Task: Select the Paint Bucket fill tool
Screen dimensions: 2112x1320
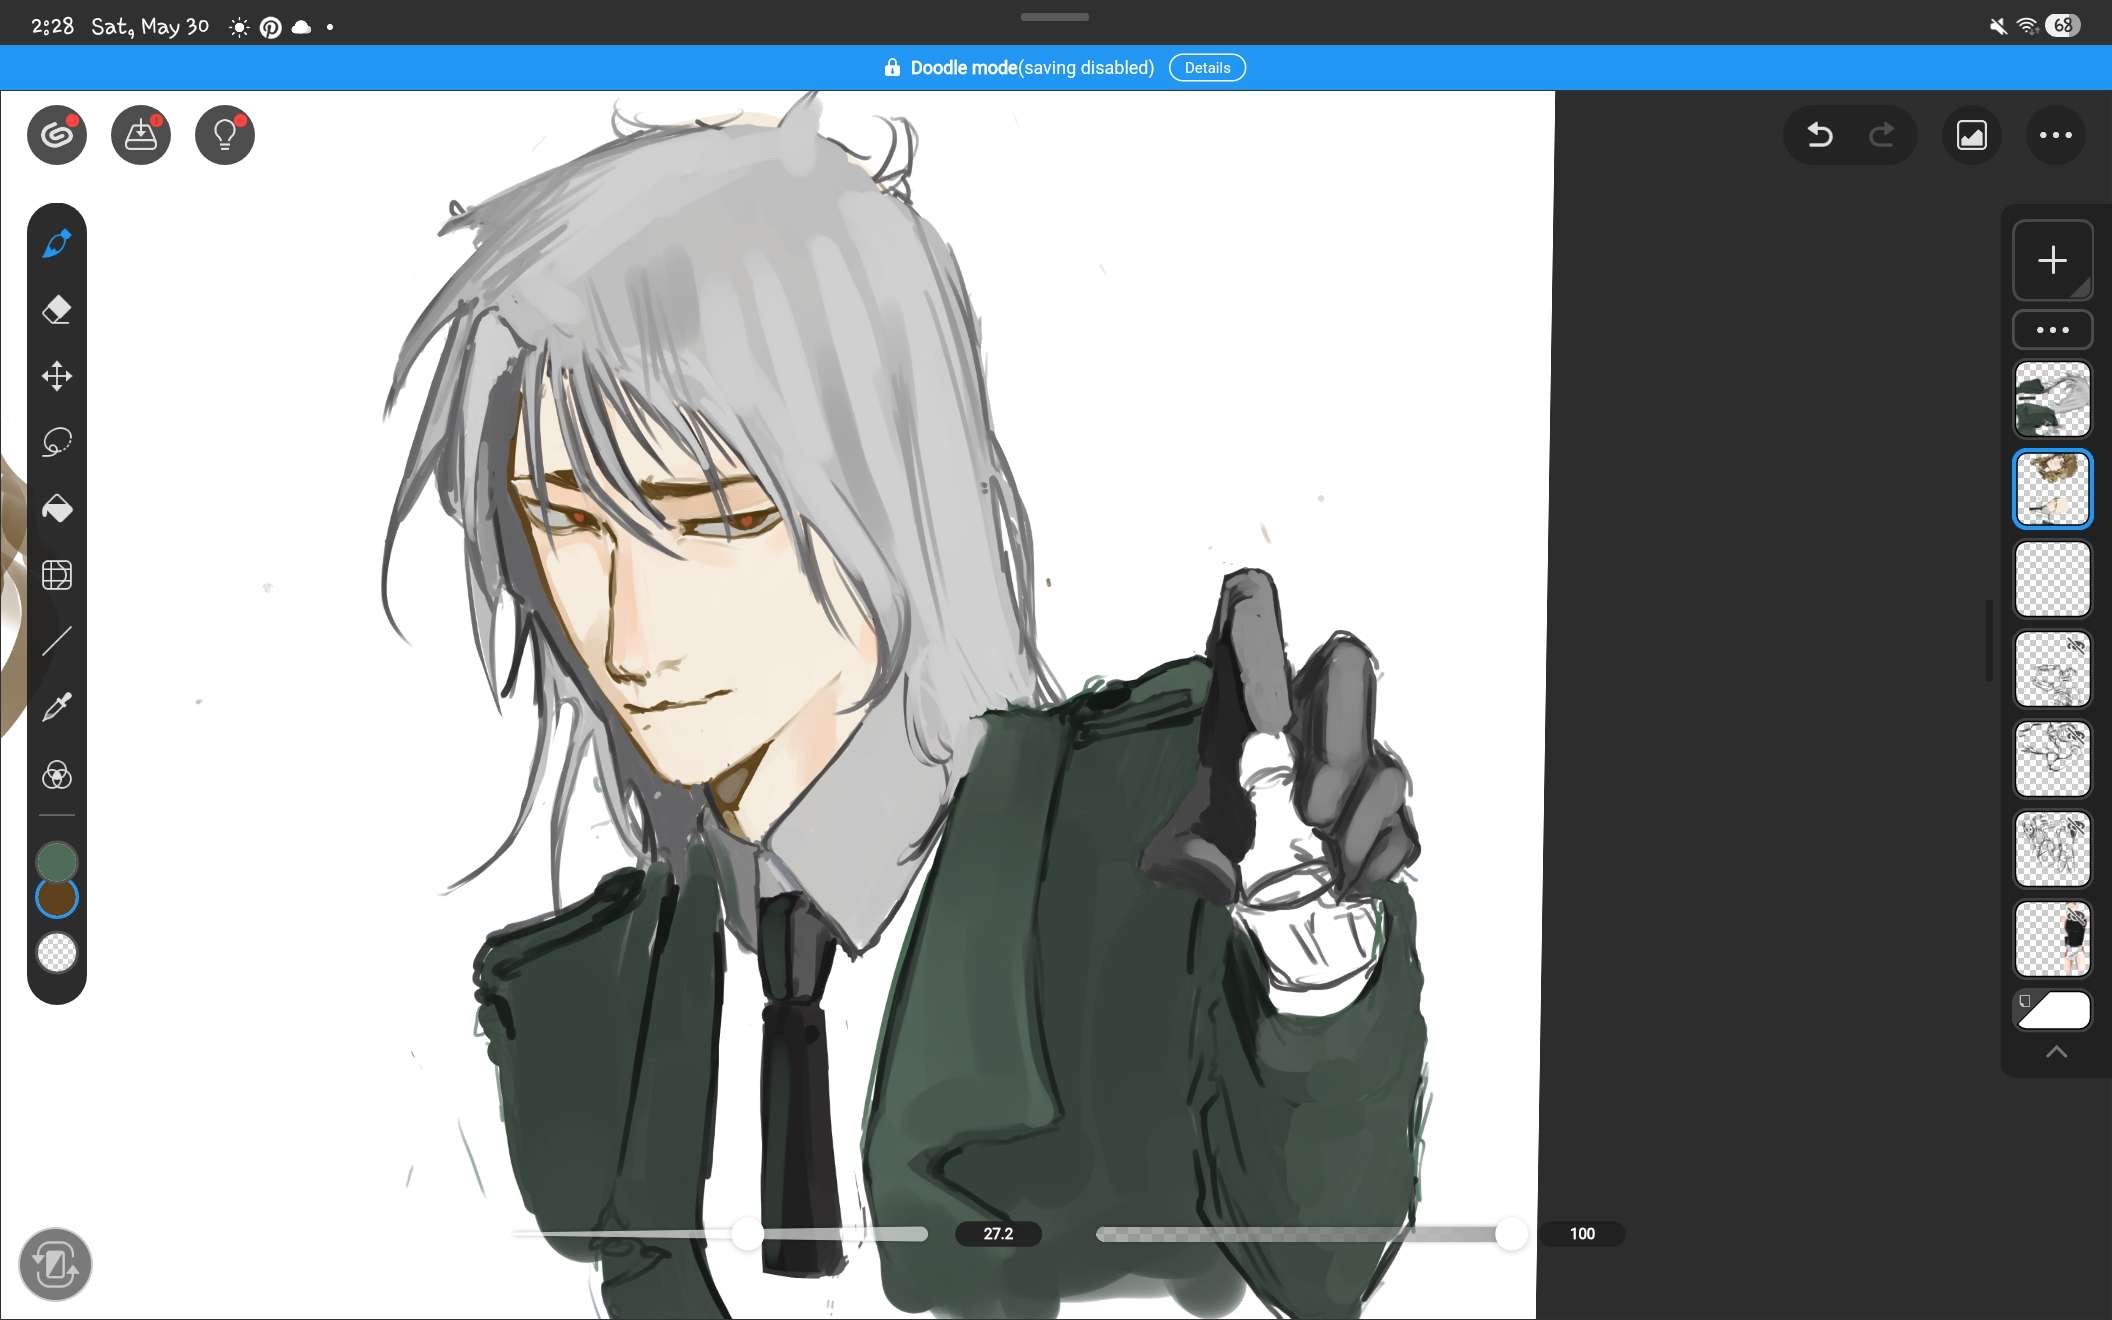Action: [x=57, y=509]
